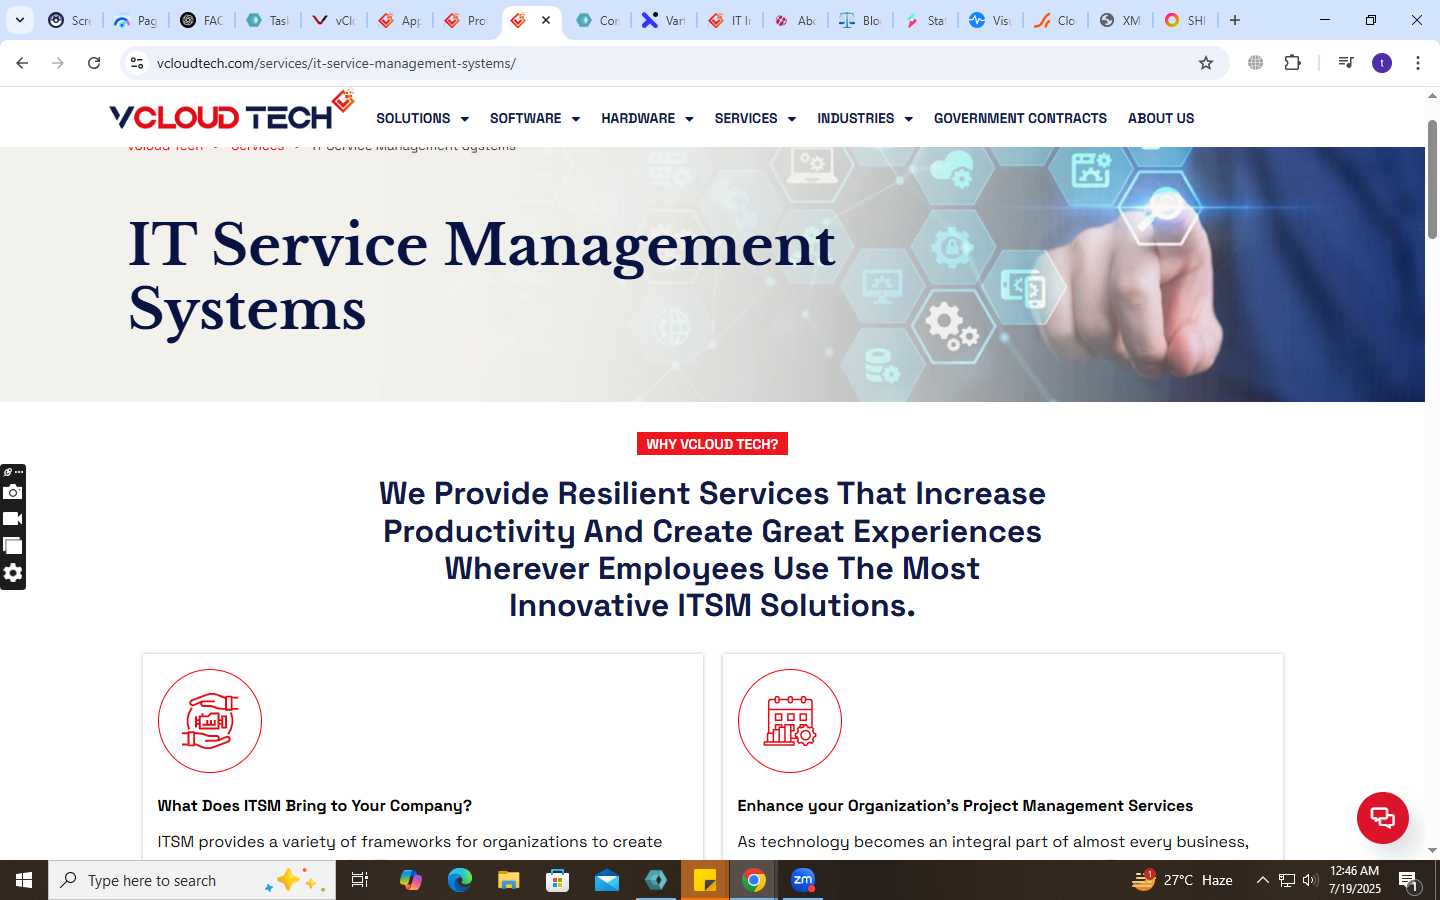Click the taskbar search box

point(192,880)
